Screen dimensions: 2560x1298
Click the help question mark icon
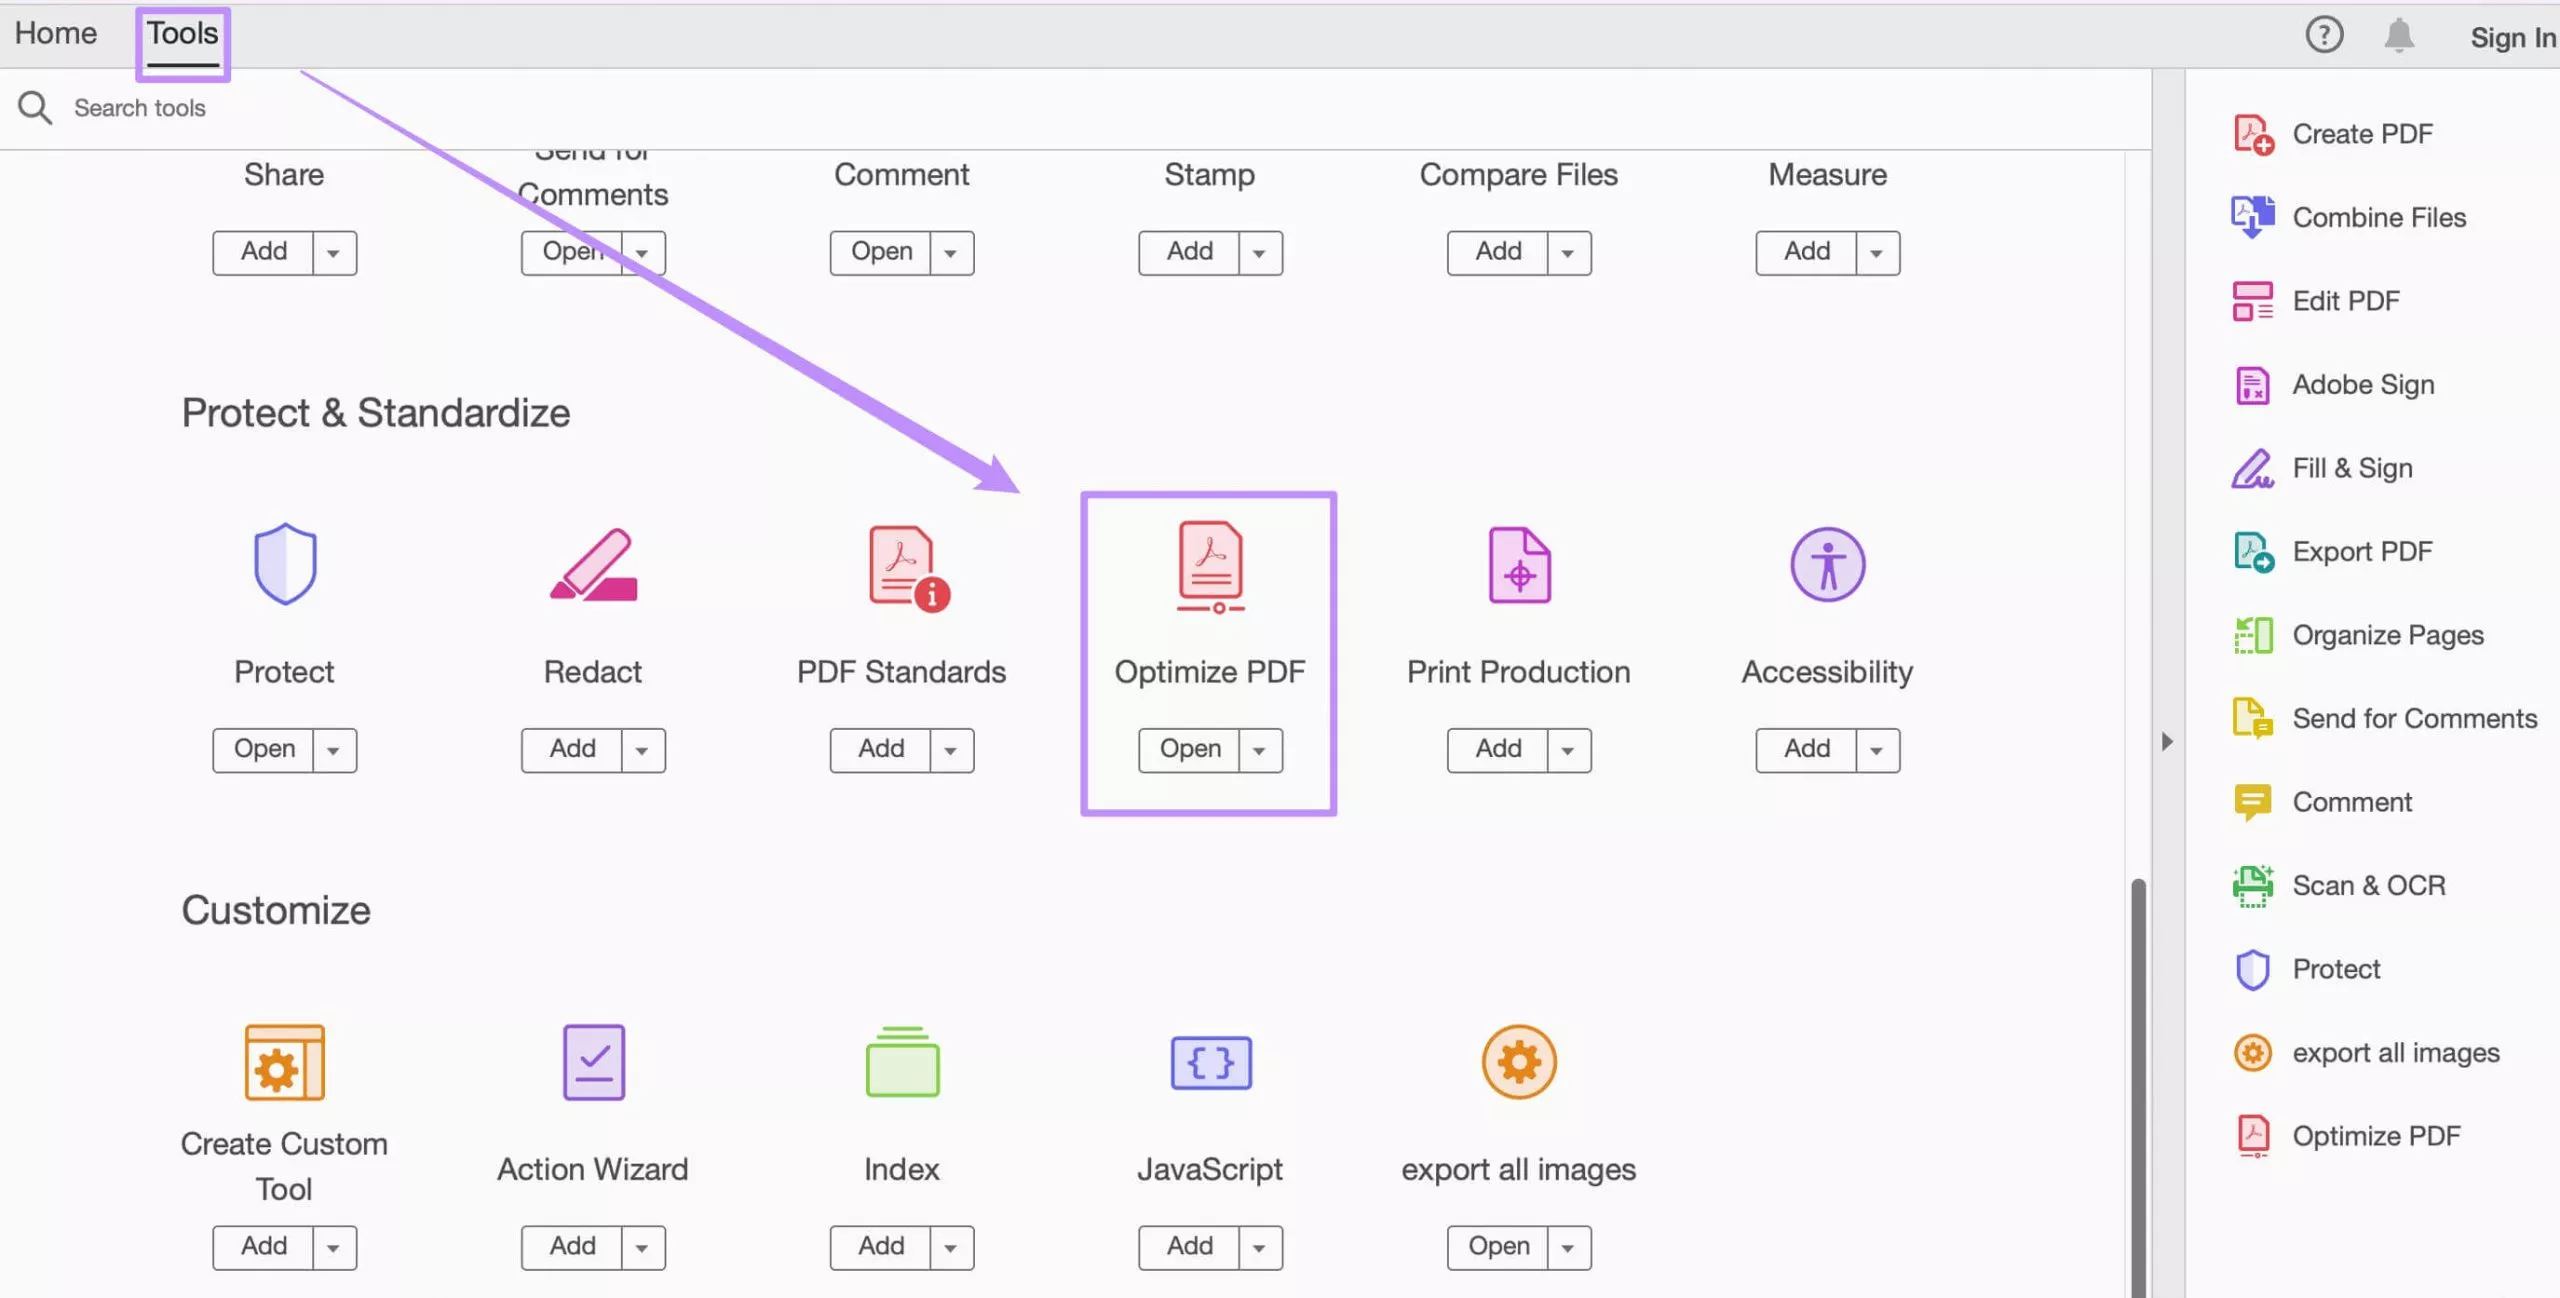pyautogui.click(x=2324, y=36)
